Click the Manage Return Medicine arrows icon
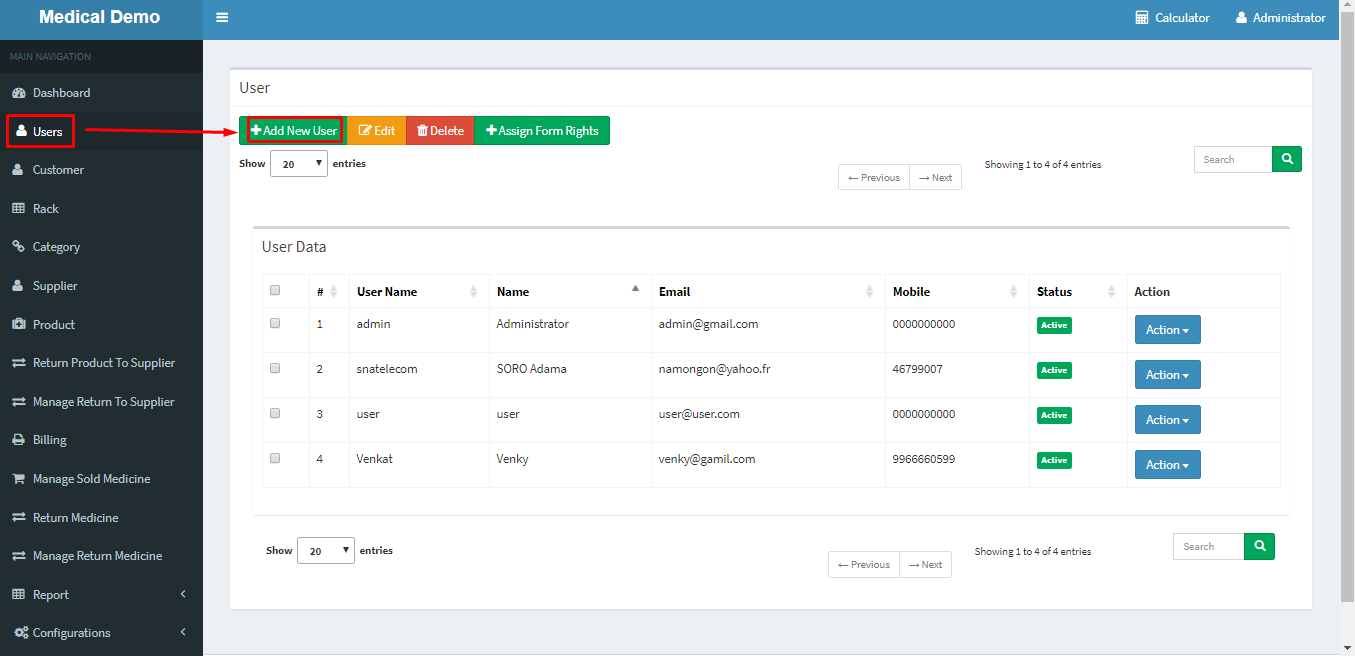This screenshot has width=1355, height=656. pos(19,556)
